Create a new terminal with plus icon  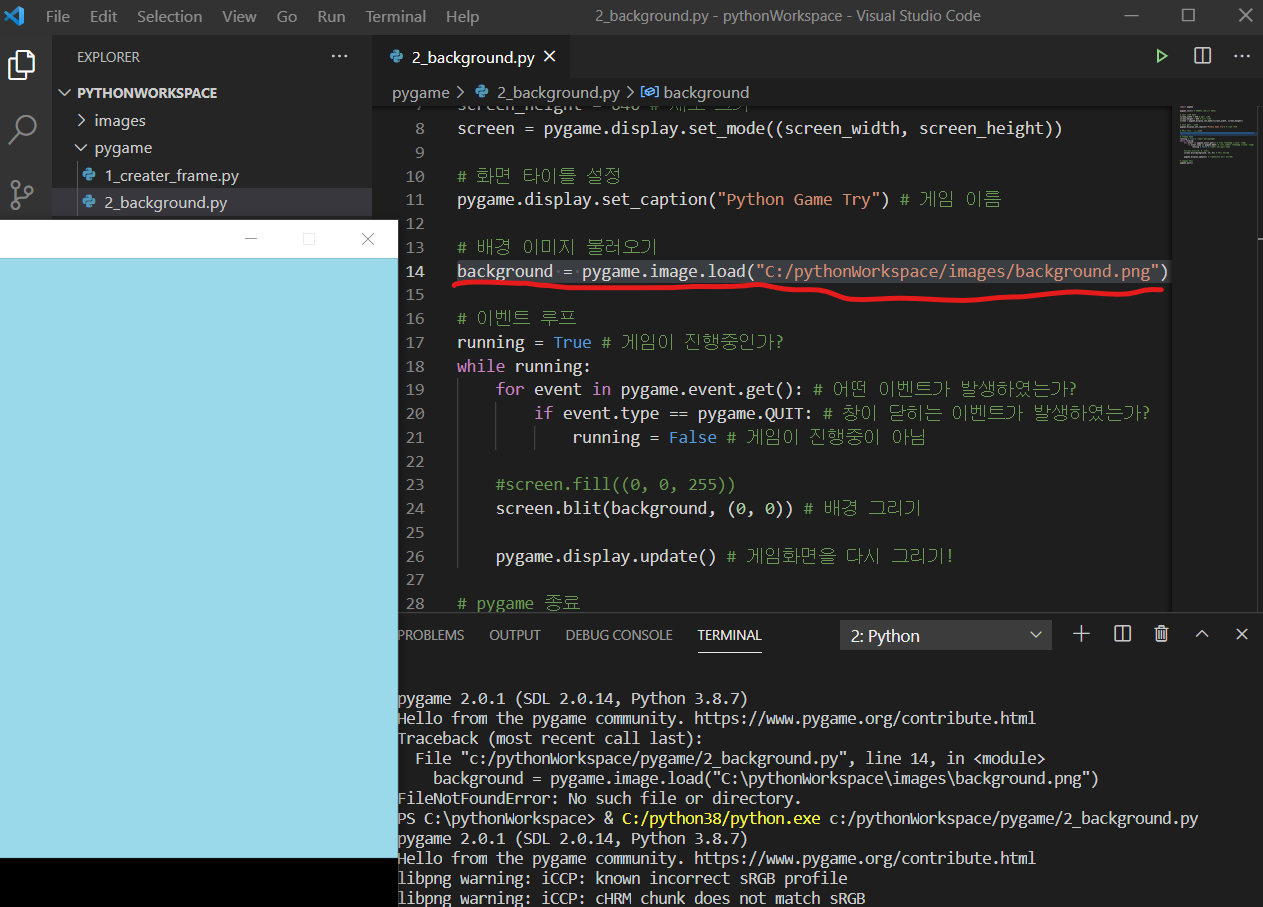[x=1081, y=634]
